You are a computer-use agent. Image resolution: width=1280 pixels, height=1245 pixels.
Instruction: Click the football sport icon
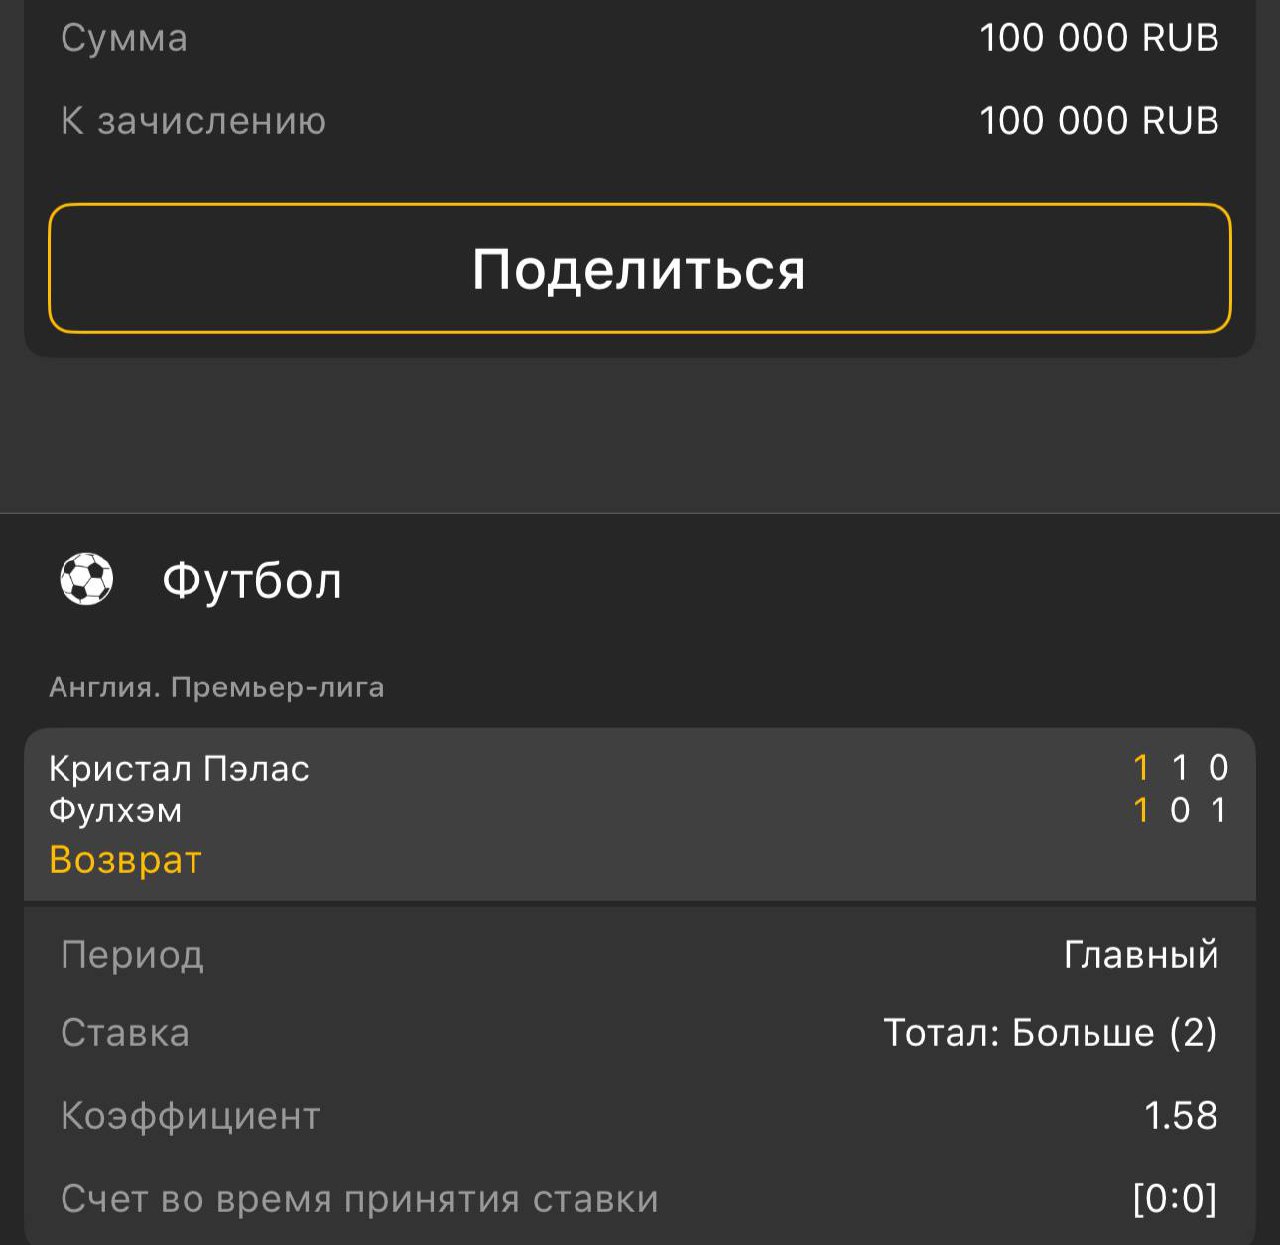coord(87,580)
